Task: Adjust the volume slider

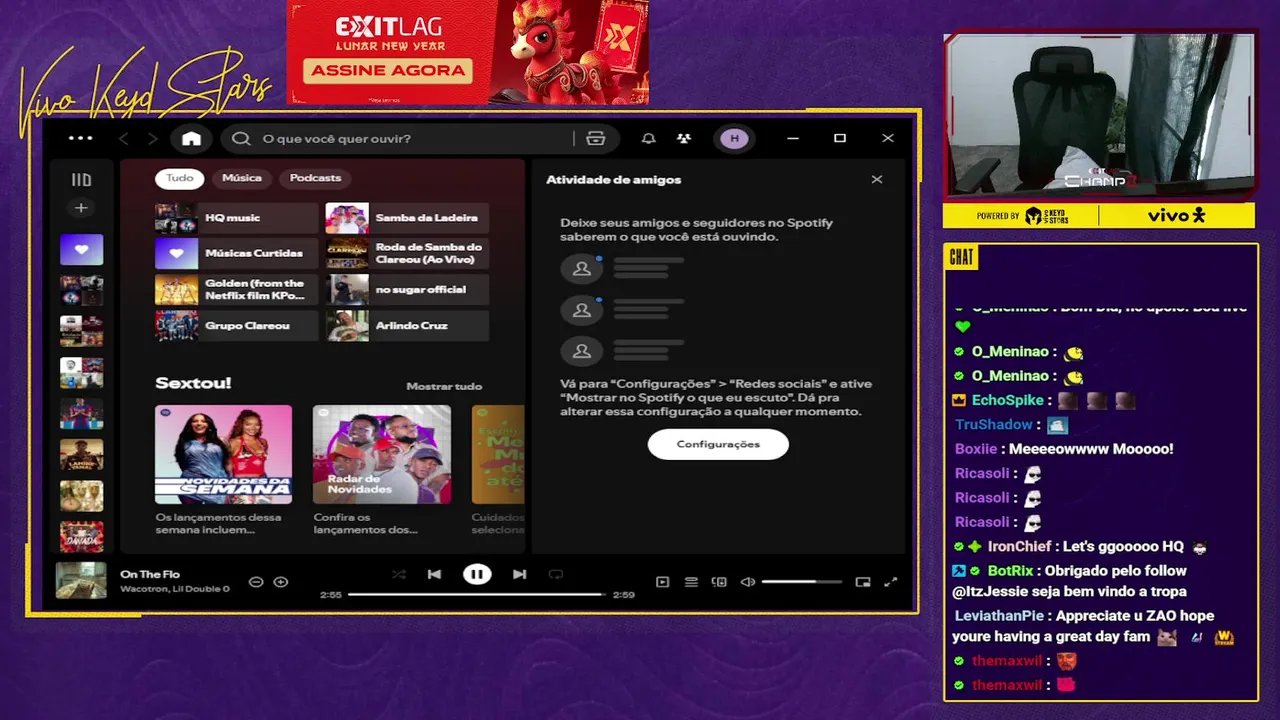Action: pos(802,582)
